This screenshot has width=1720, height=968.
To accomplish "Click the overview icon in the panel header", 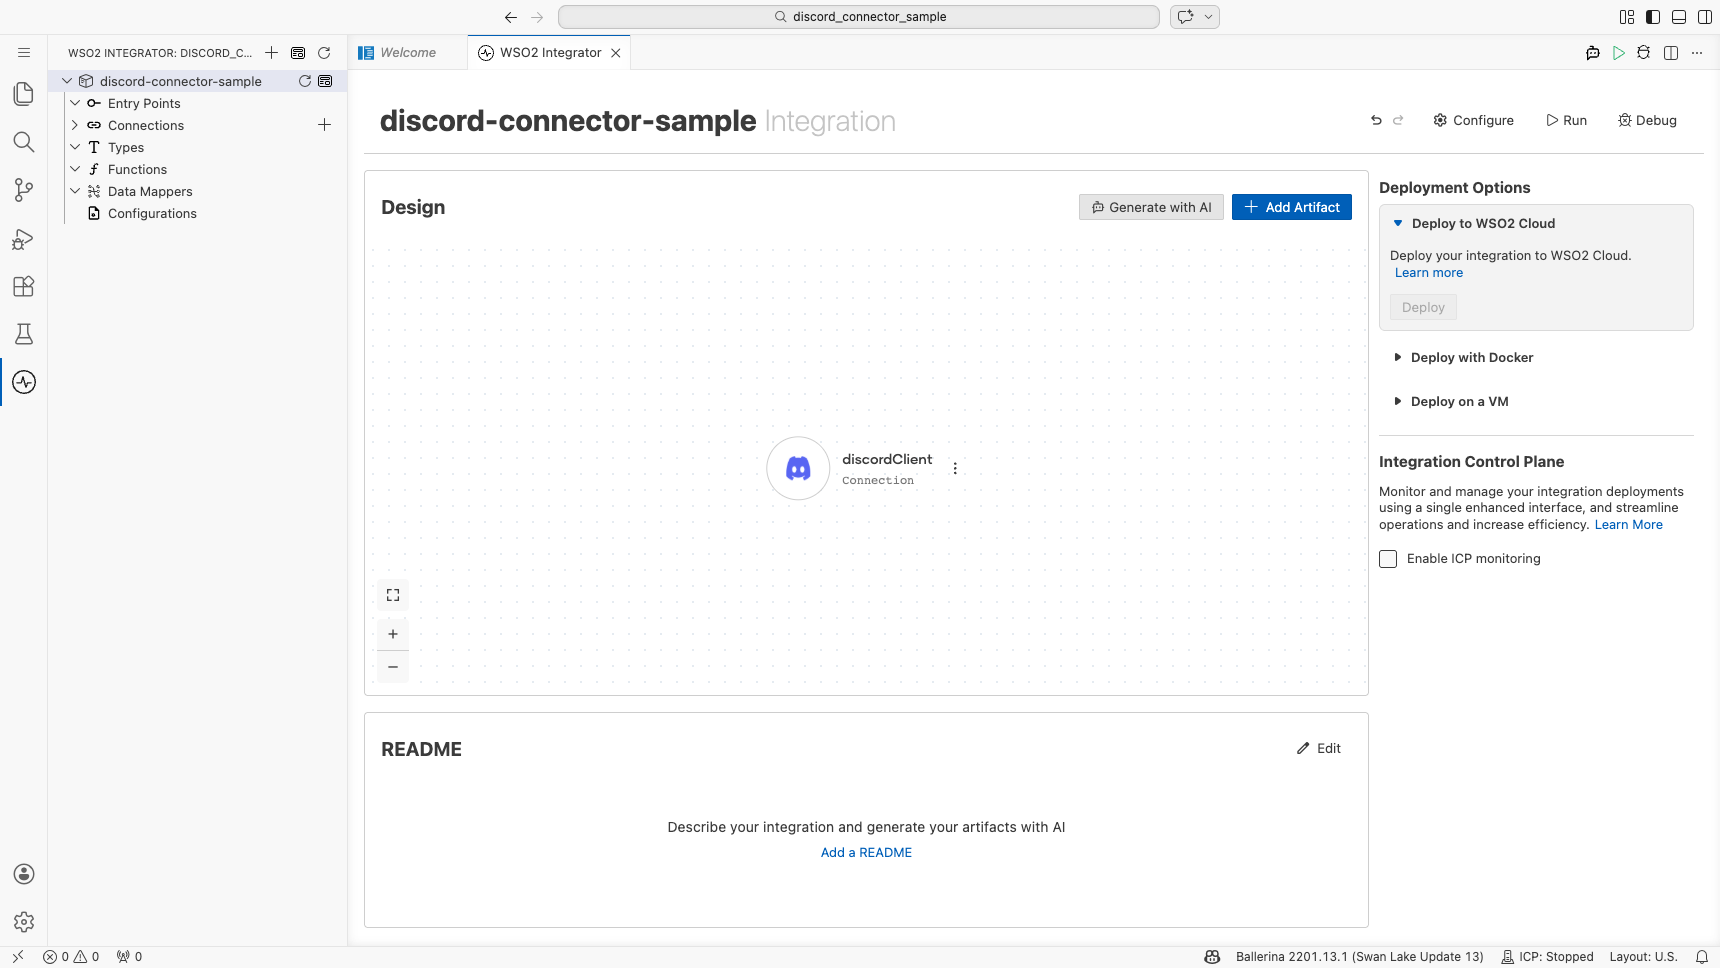I will click(x=298, y=53).
